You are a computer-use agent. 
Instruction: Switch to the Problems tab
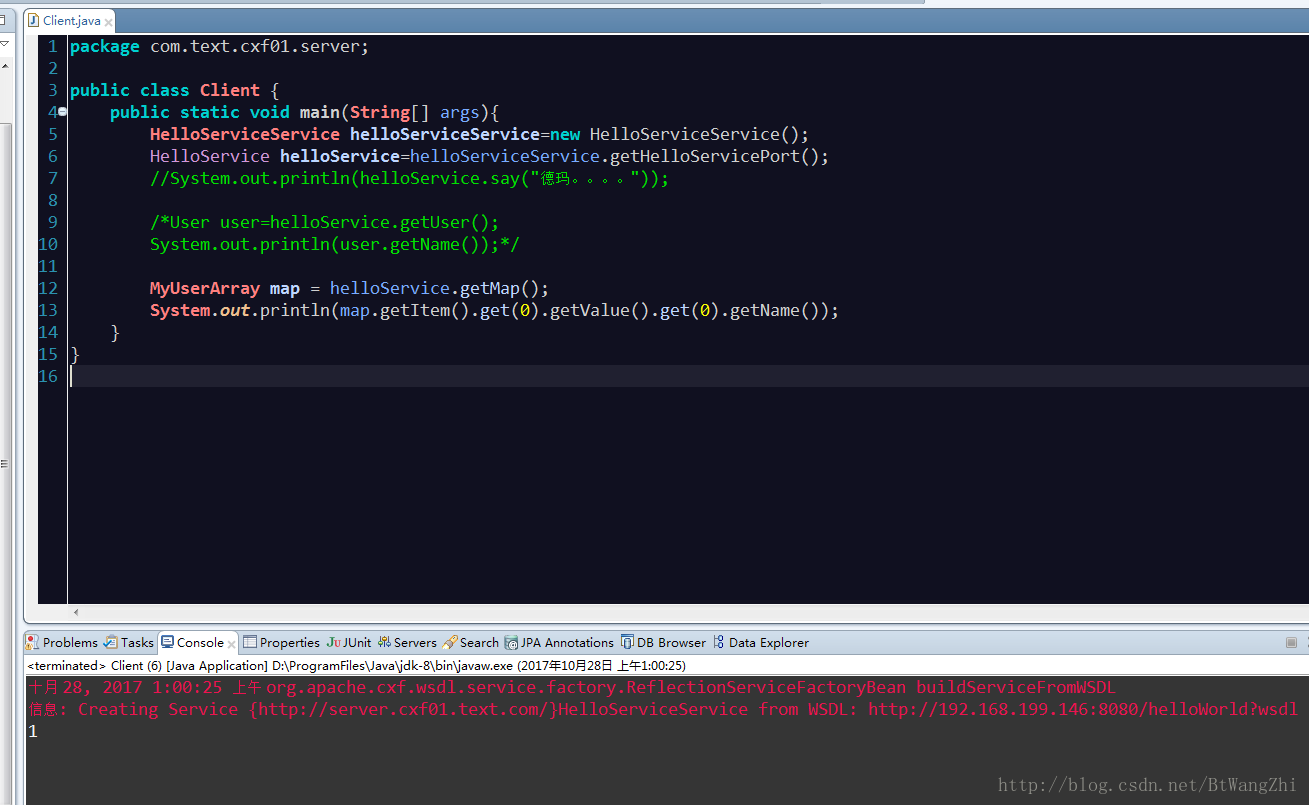(x=62, y=642)
